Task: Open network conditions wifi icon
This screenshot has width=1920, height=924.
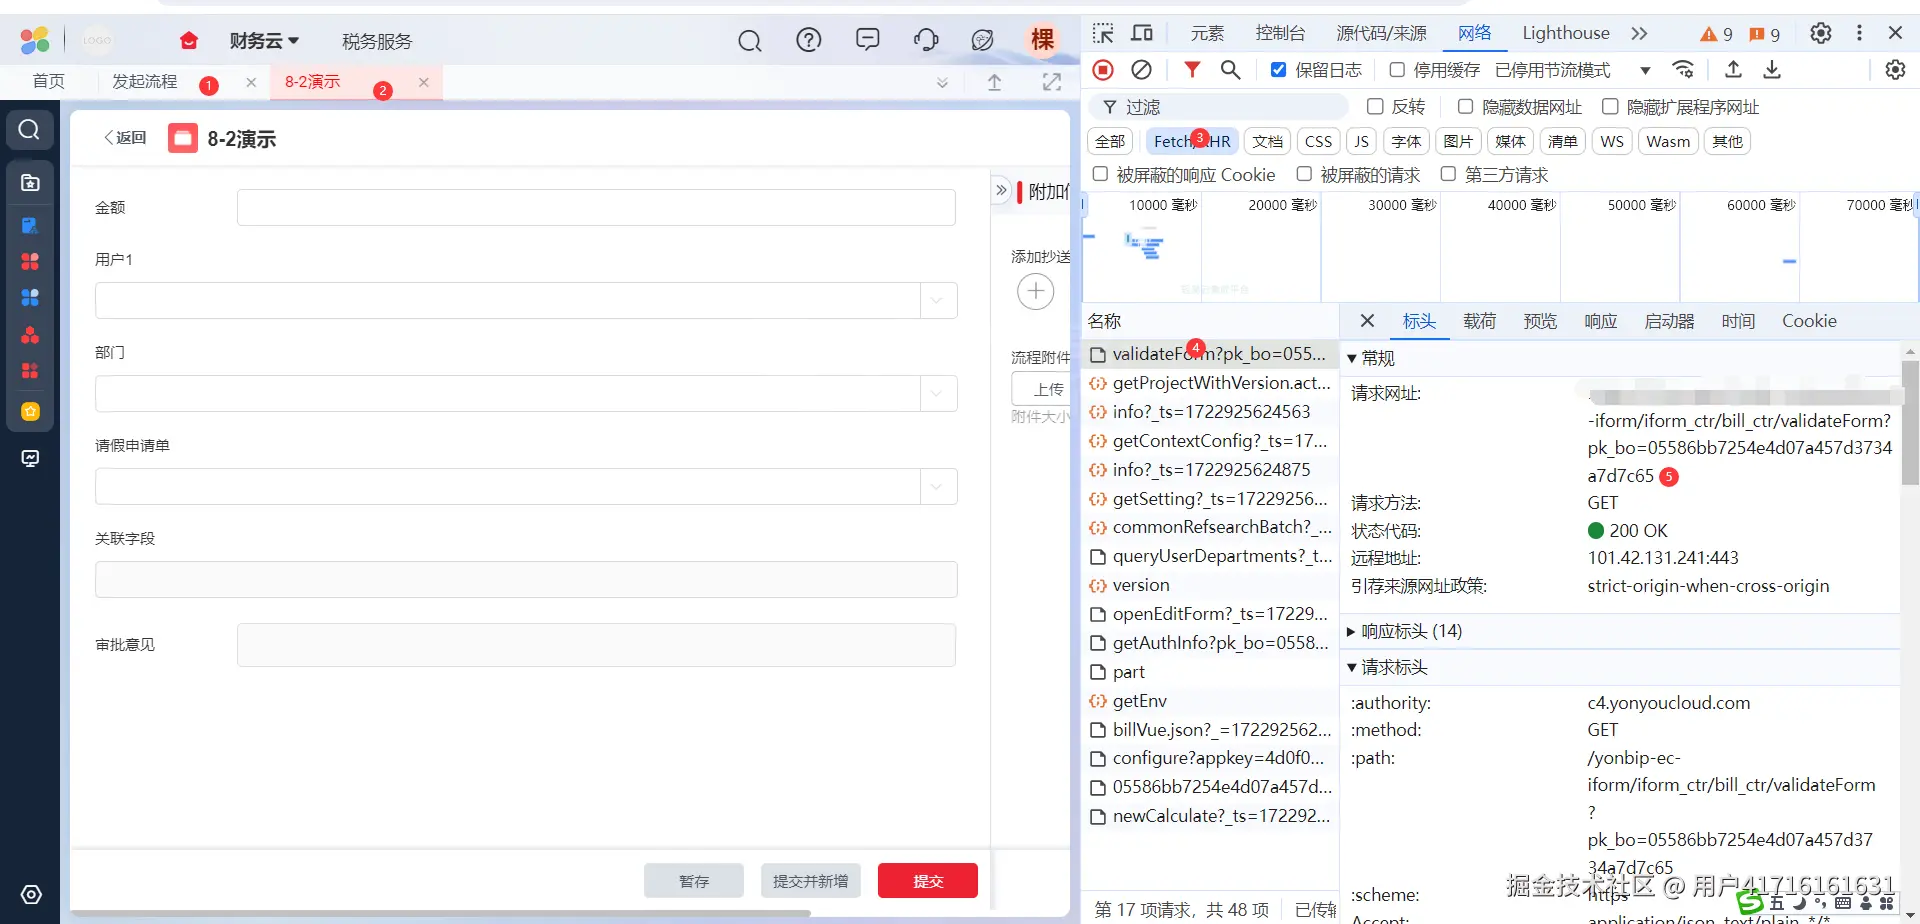Action: (x=1684, y=70)
